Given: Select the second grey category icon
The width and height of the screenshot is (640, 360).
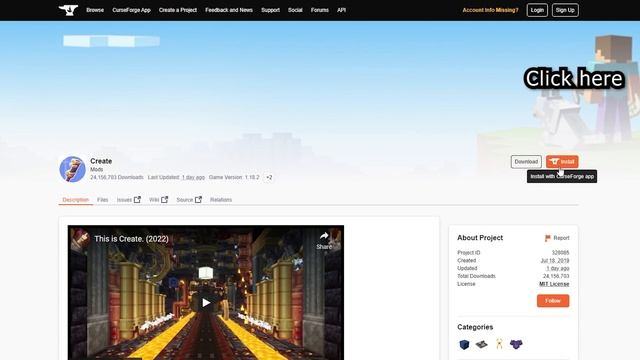Looking at the screenshot, I should (x=482, y=344).
